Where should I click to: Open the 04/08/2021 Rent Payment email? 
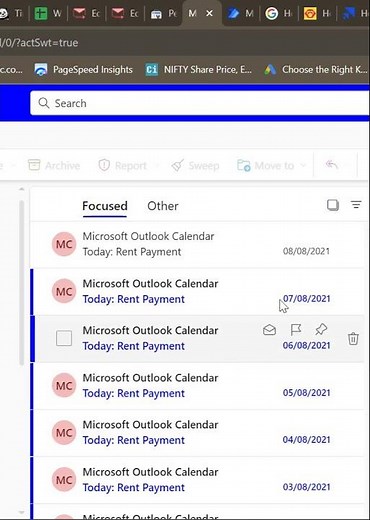click(x=197, y=433)
